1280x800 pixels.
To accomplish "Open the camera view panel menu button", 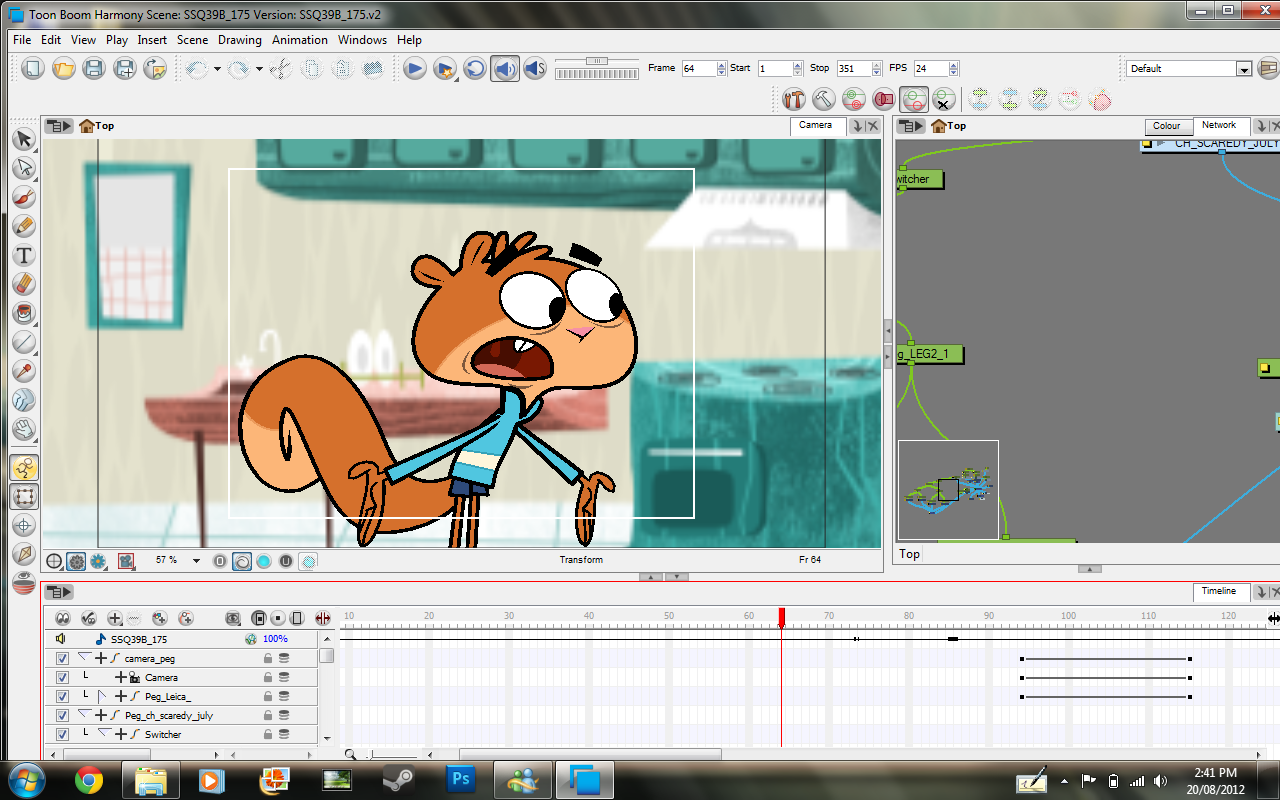I will 59,126.
